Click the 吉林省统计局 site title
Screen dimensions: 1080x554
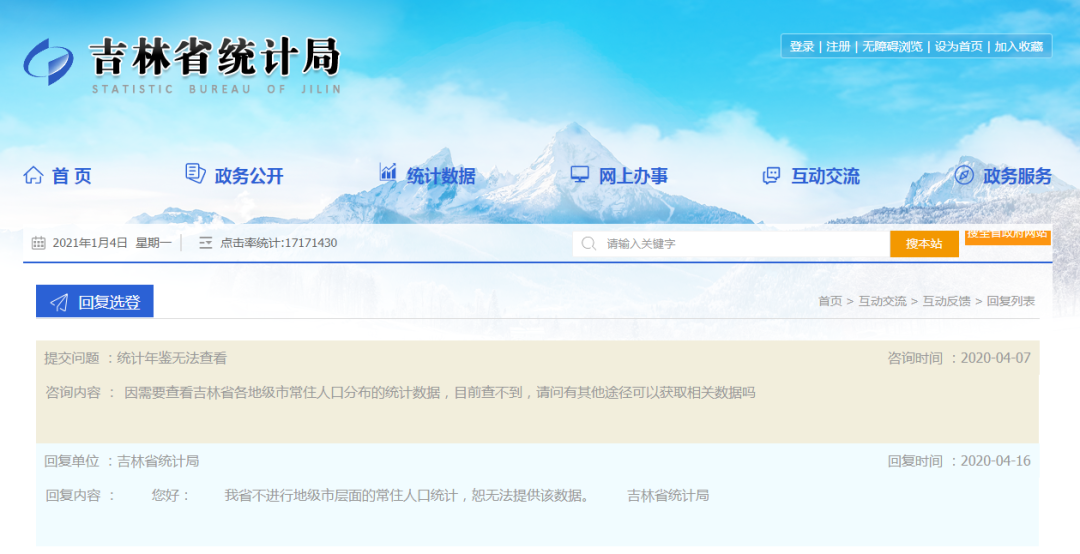coord(215,57)
